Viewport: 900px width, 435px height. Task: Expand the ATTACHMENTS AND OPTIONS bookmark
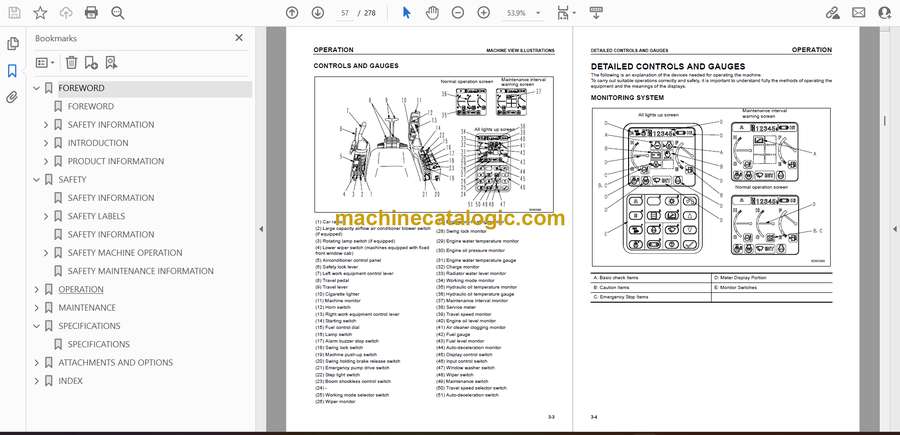(37, 363)
